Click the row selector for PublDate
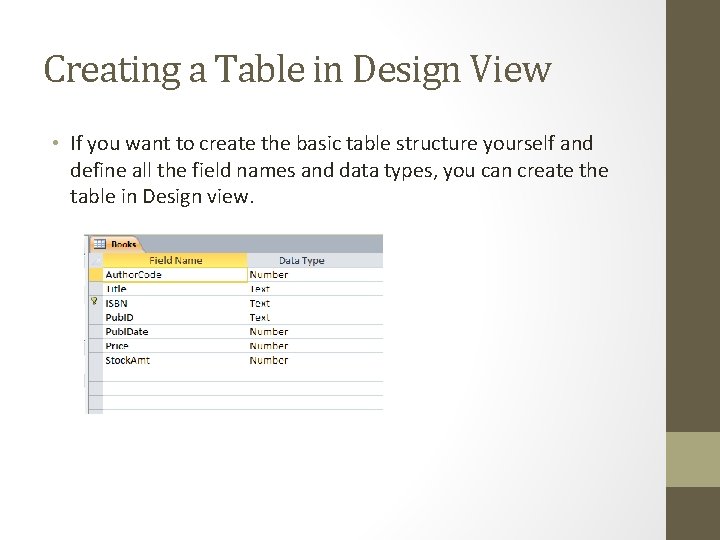Image resolution: width=720 pixels, height=540 pixels. (x=96, y=332)
